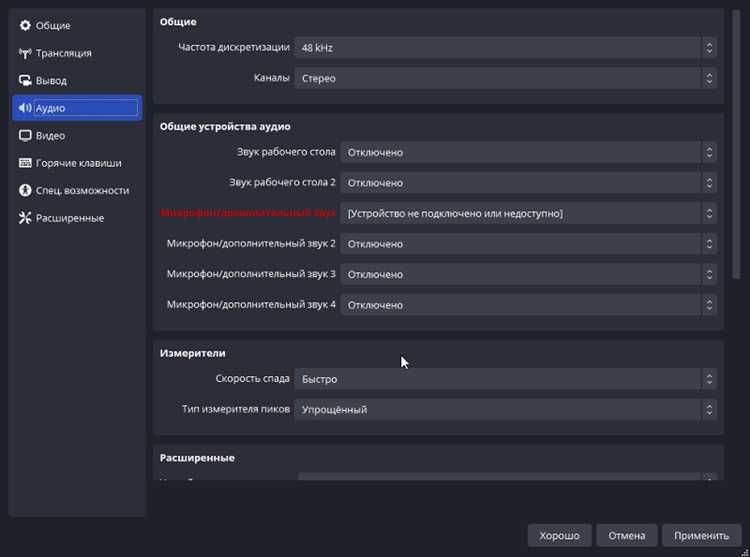Click the Скорость спада label
750x557 pixels.
252,379
